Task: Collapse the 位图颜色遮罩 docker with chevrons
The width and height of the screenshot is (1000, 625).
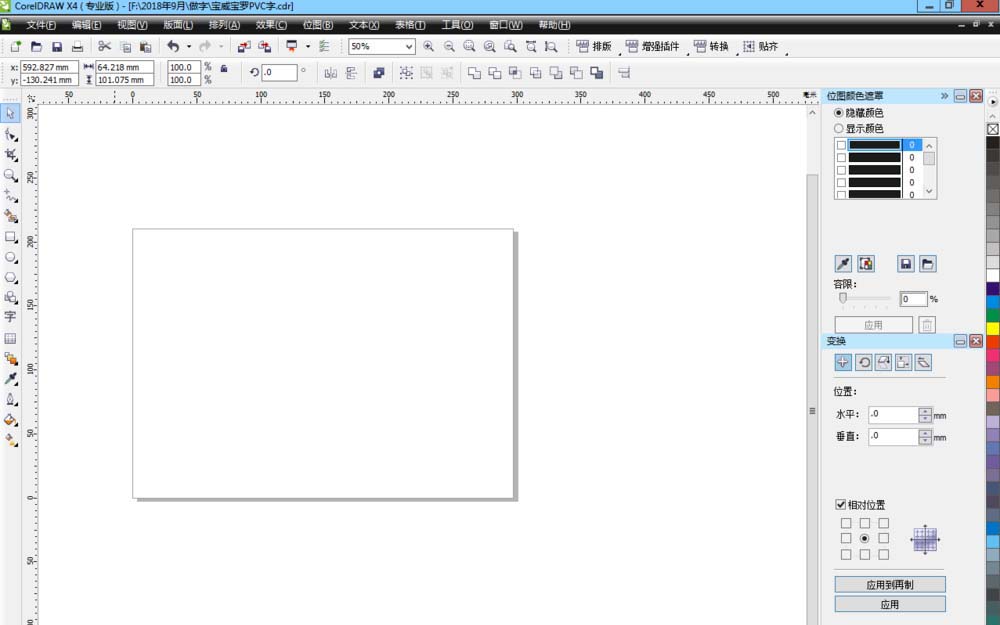Action: click(945, 96)
